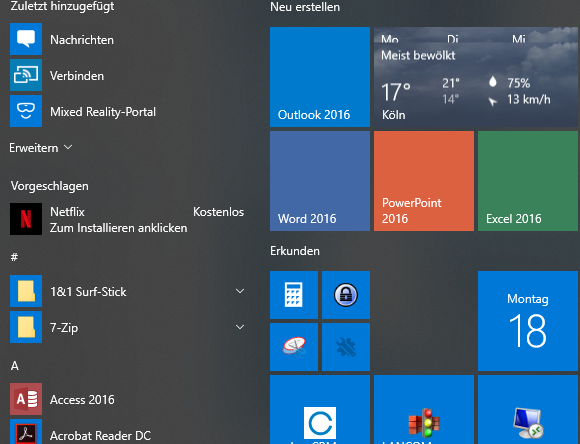This screenshot has width=580, height=444.
Task: Click the 1&1 Surf-Stick label
Action: point(88,292)
